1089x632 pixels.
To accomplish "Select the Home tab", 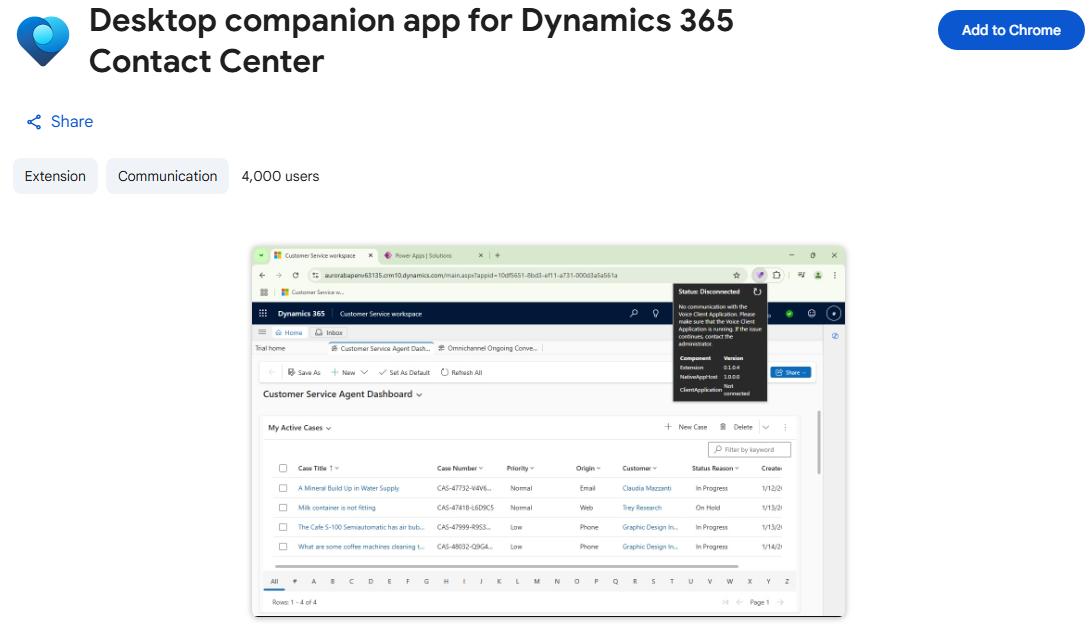I will [288, 333].
